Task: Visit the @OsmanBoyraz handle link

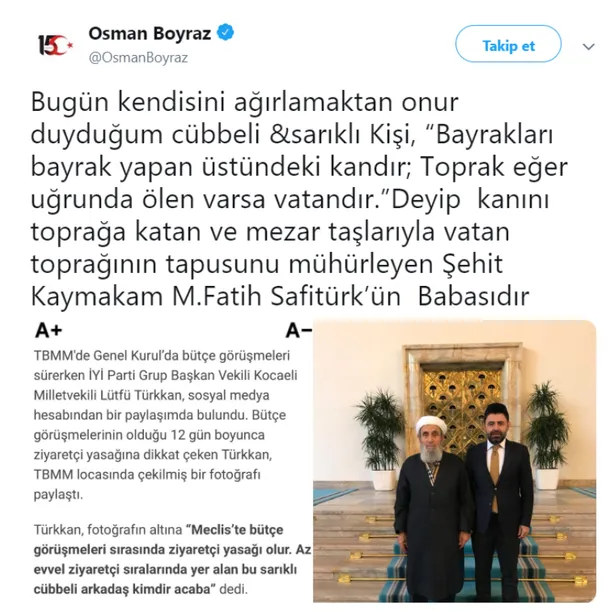Action: click(138, 58)
